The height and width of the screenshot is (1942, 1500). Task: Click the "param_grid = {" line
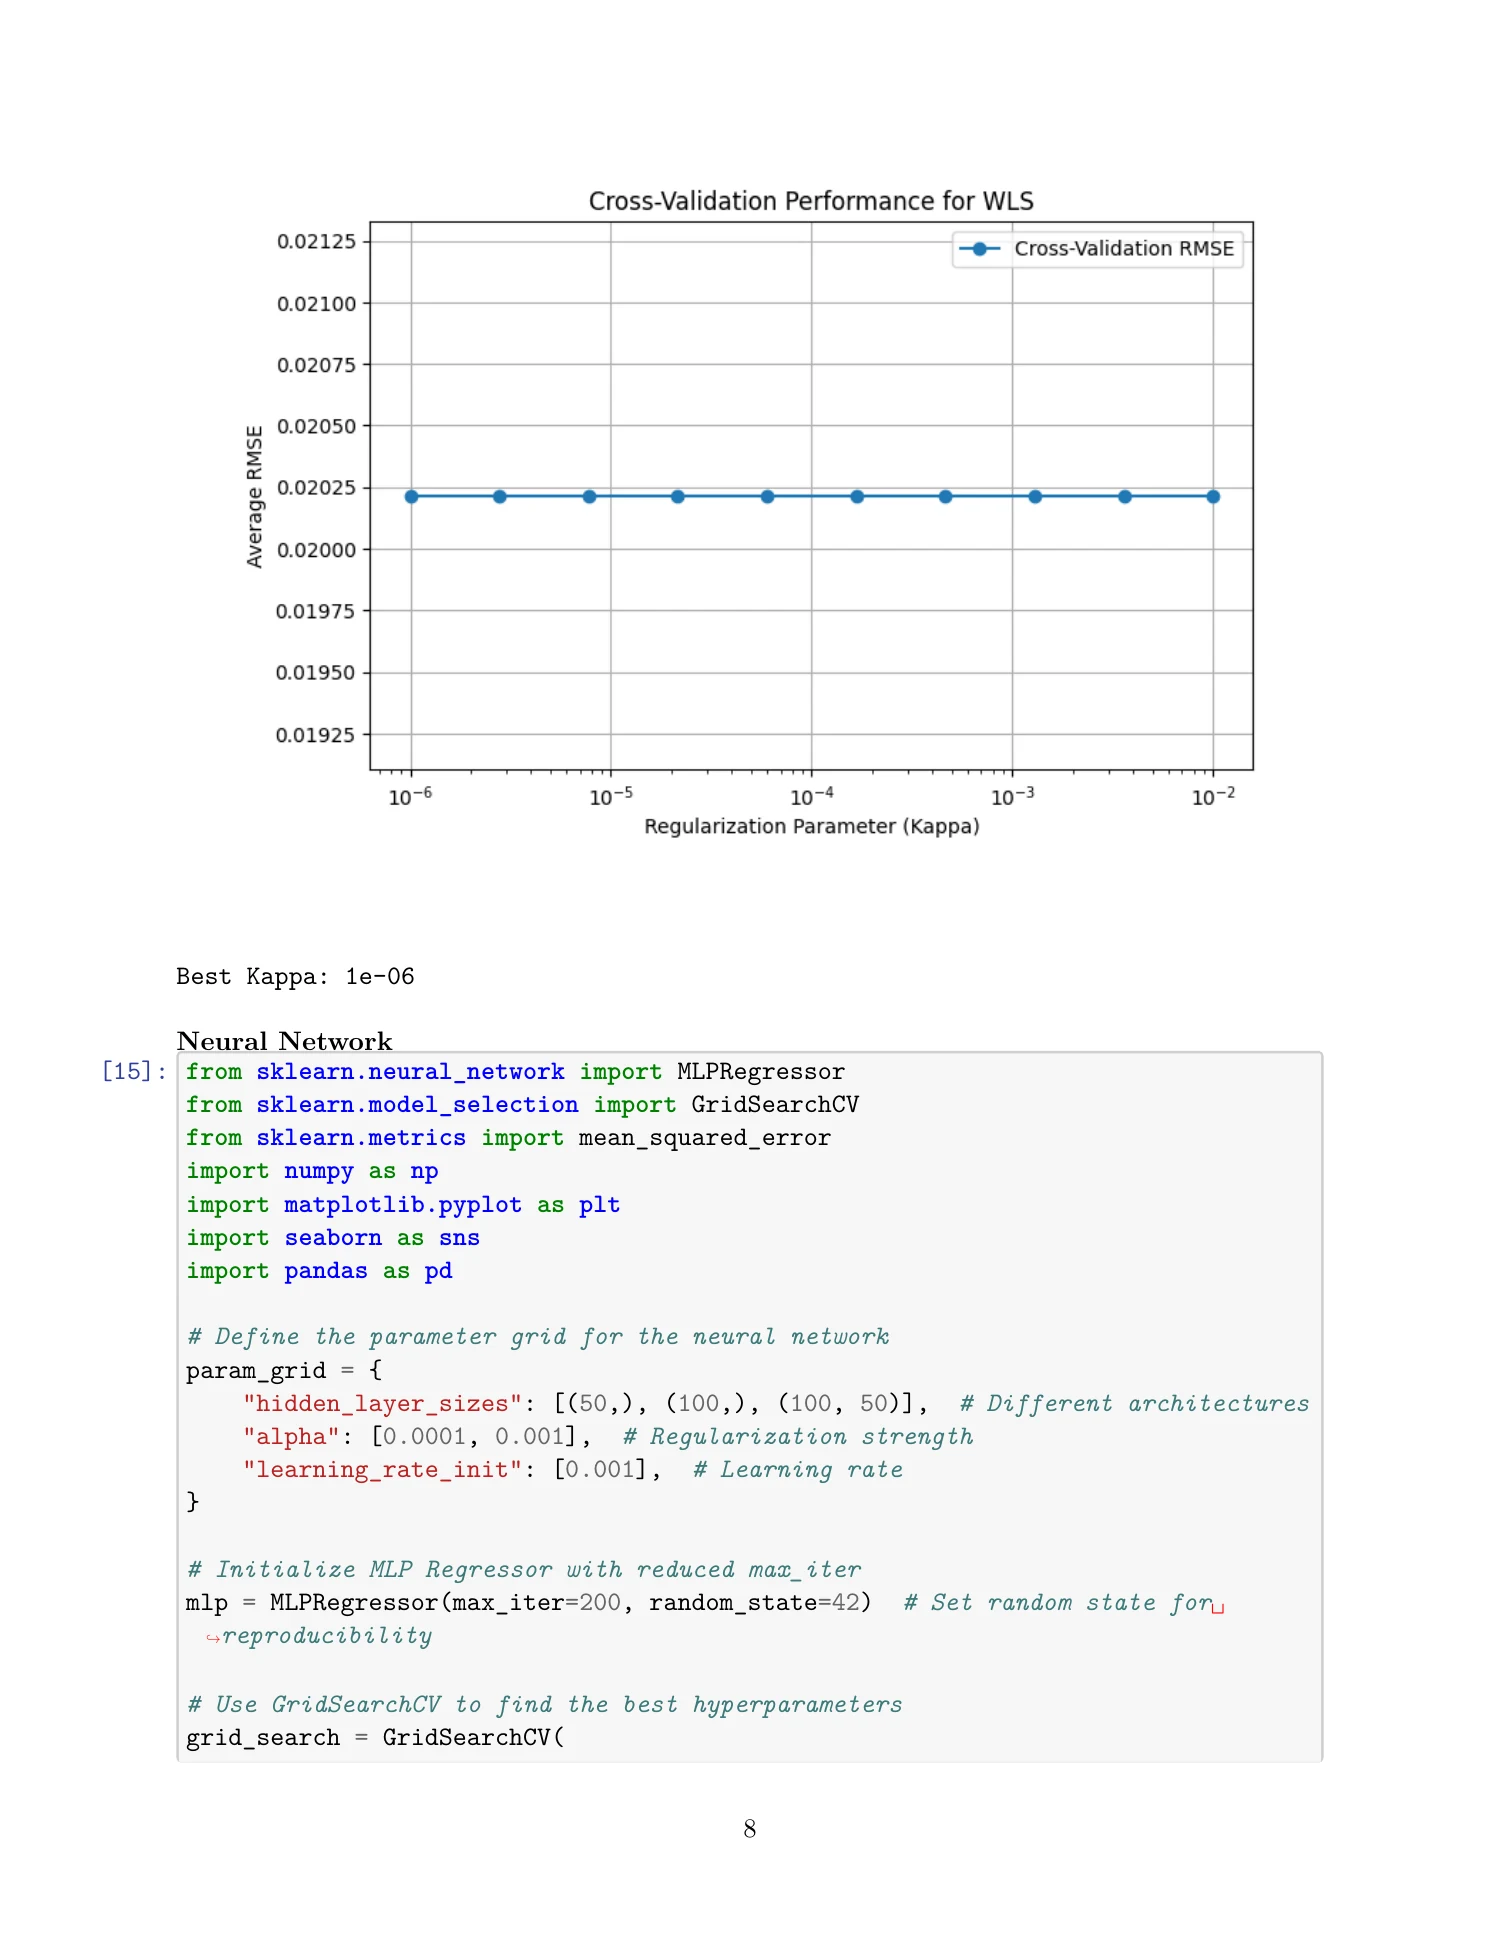[284, 1370]
